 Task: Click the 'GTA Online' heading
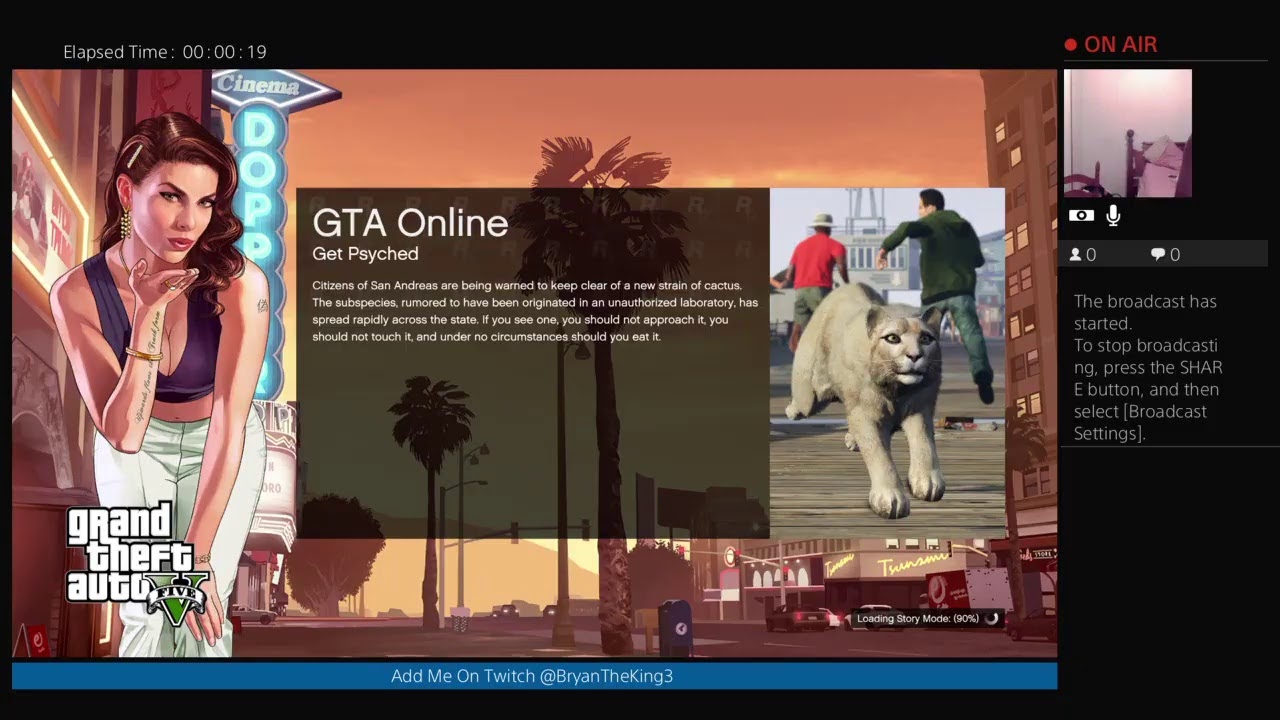click(x=410, y=223)
